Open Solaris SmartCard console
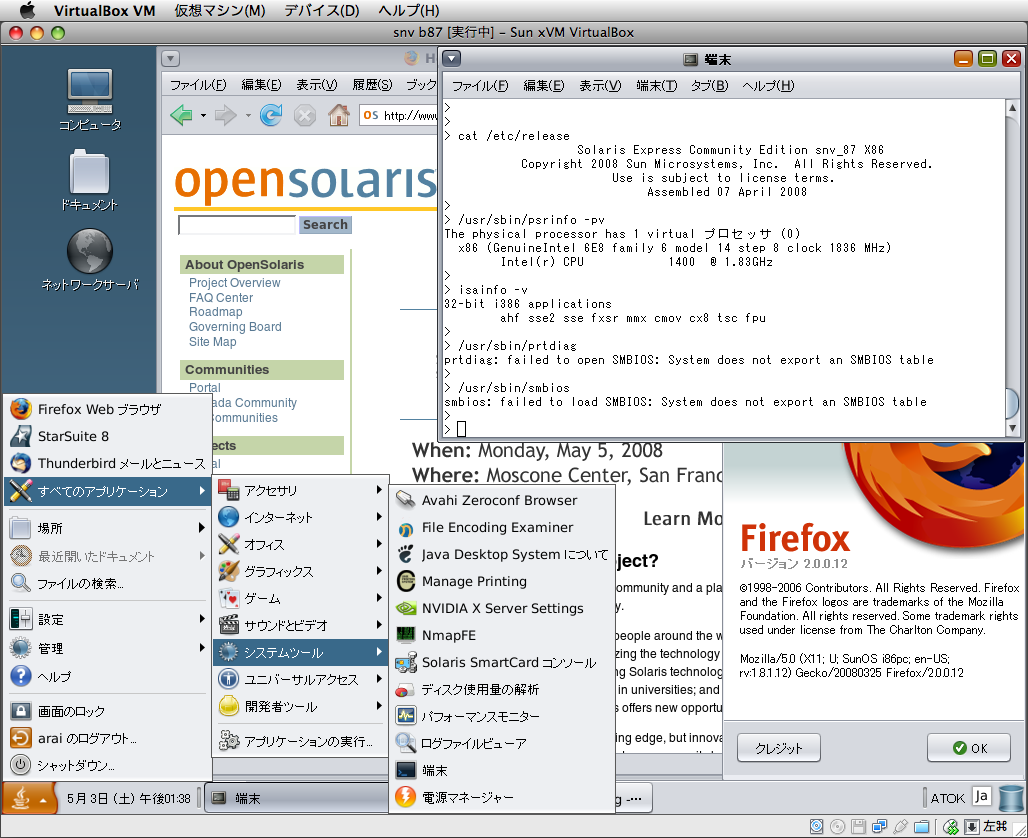Screen dimensions: 1028x838 click(x=502, y=662)
